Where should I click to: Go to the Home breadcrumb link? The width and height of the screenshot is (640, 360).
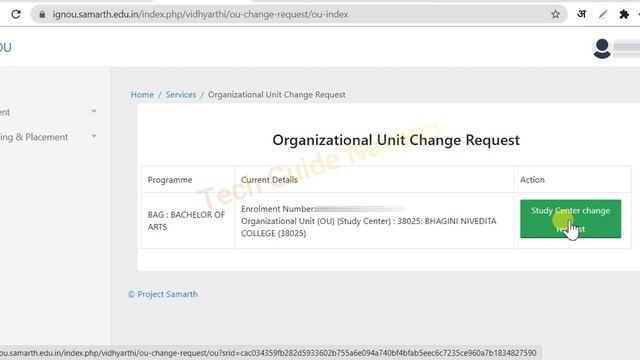tap(142, 95)
